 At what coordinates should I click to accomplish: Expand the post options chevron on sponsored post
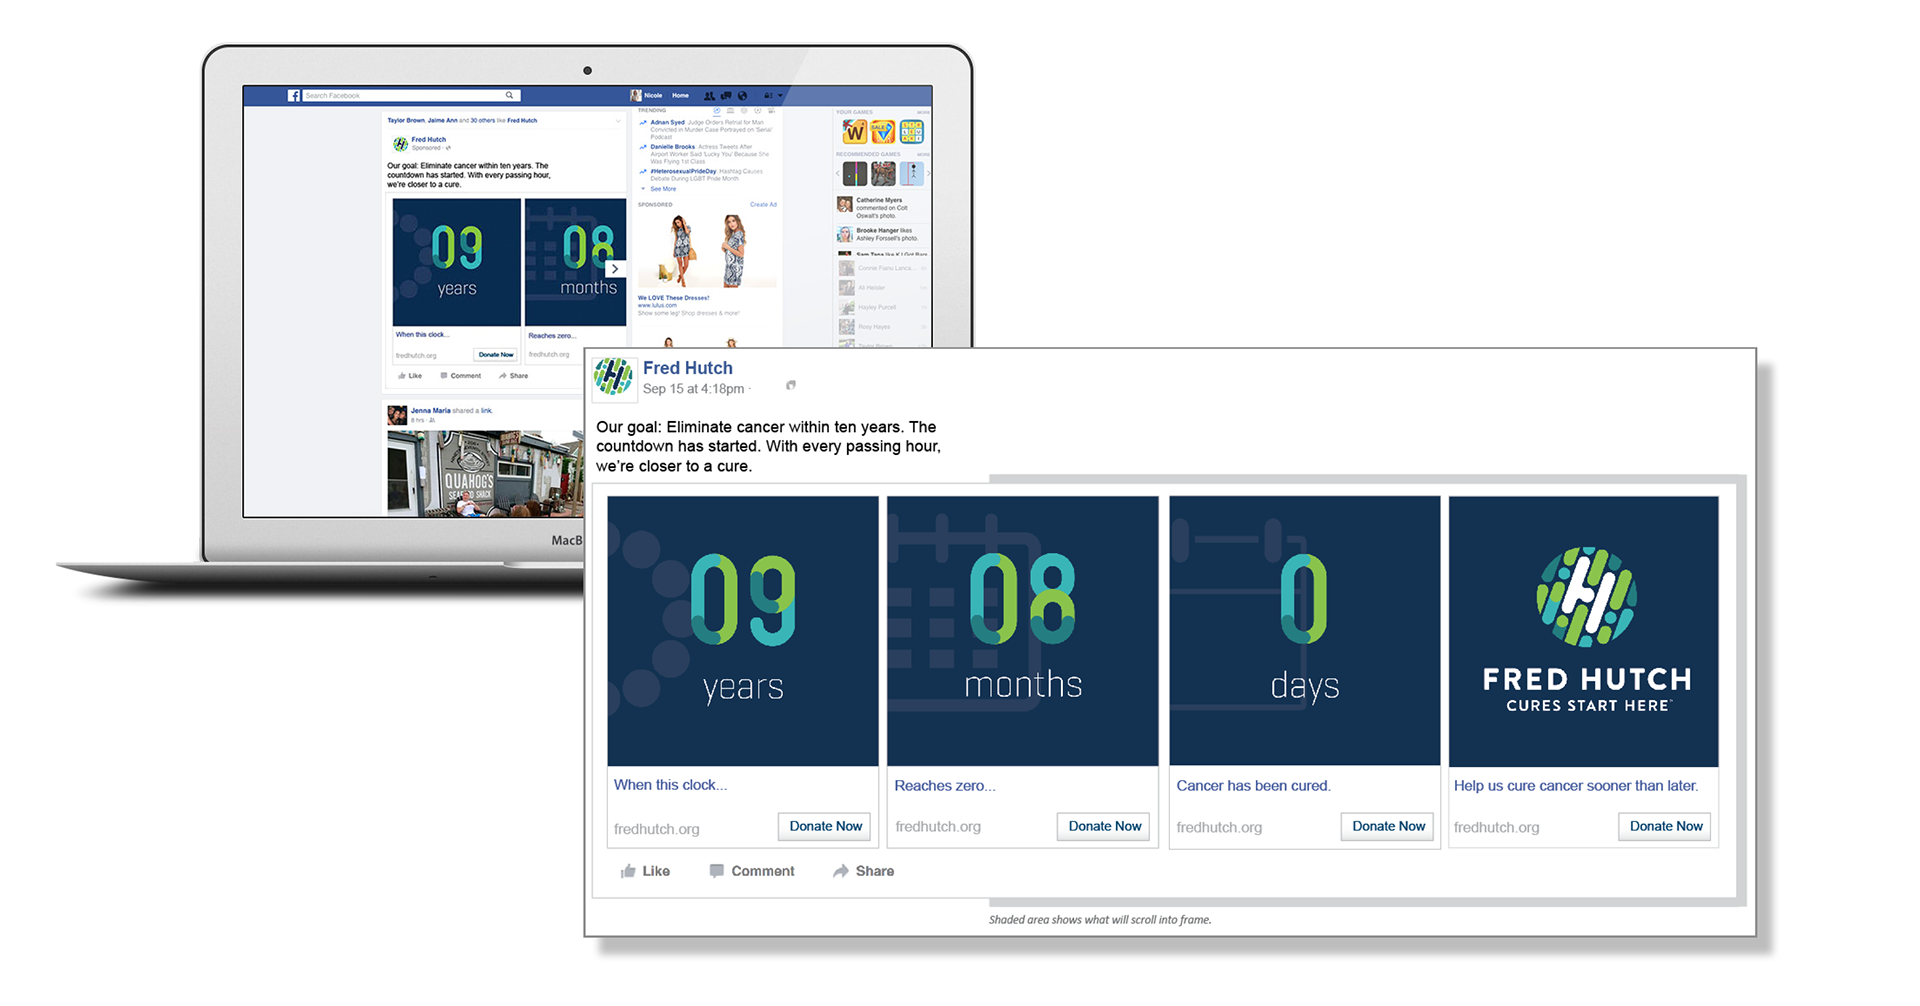[618, 121]
